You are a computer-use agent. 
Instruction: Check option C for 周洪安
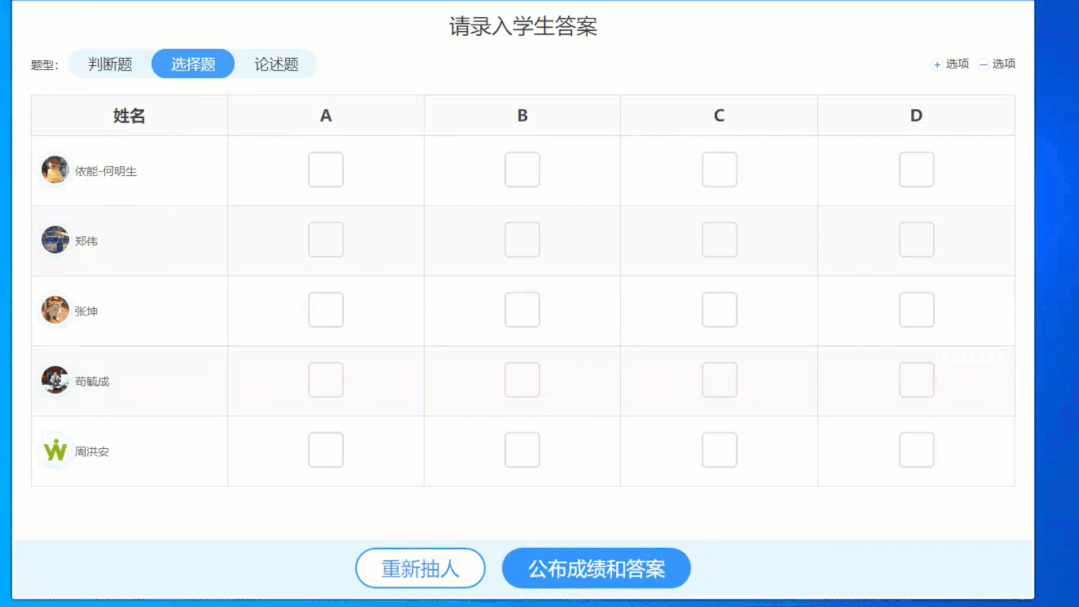coord(719,450)
